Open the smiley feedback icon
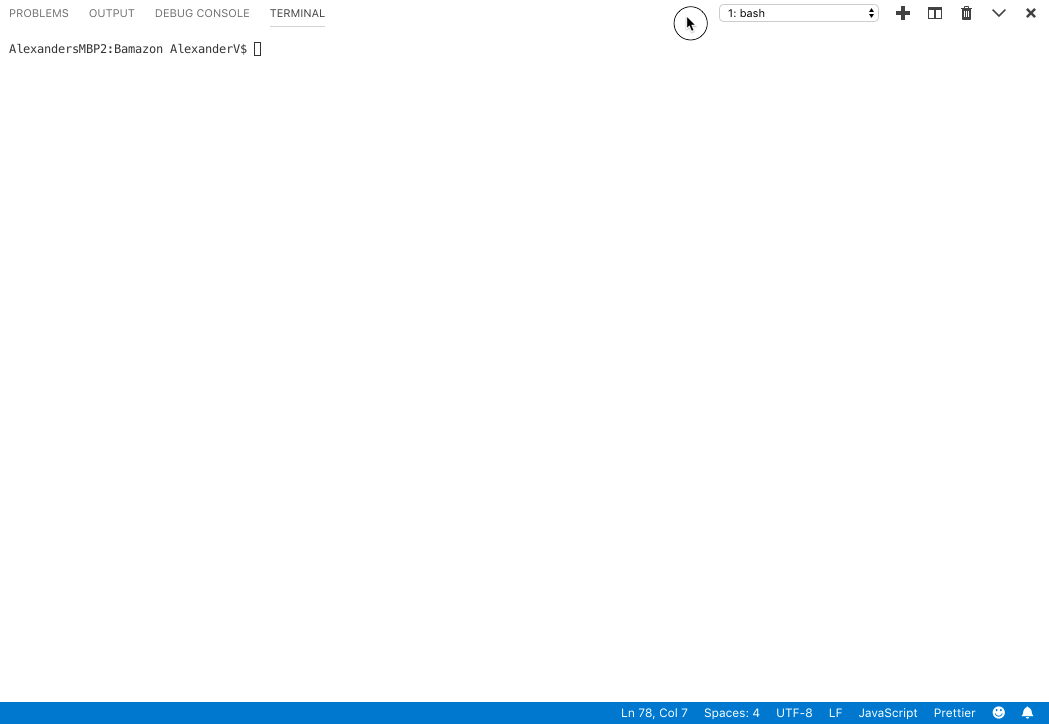This screenshot has height=724, width=1049. (x=999, y=713)
